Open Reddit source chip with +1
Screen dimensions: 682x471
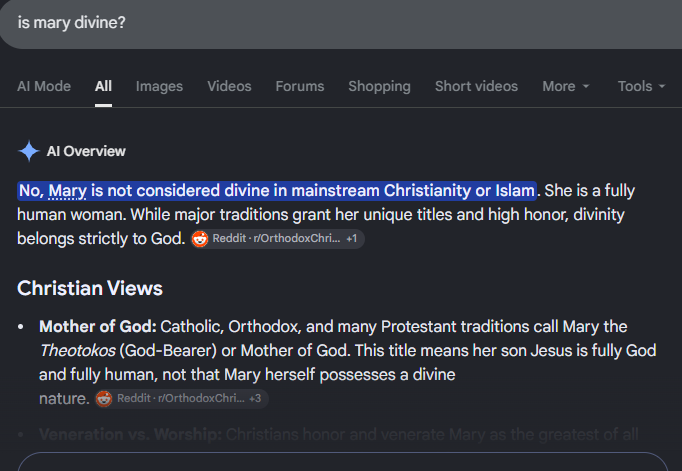[277, 239]
